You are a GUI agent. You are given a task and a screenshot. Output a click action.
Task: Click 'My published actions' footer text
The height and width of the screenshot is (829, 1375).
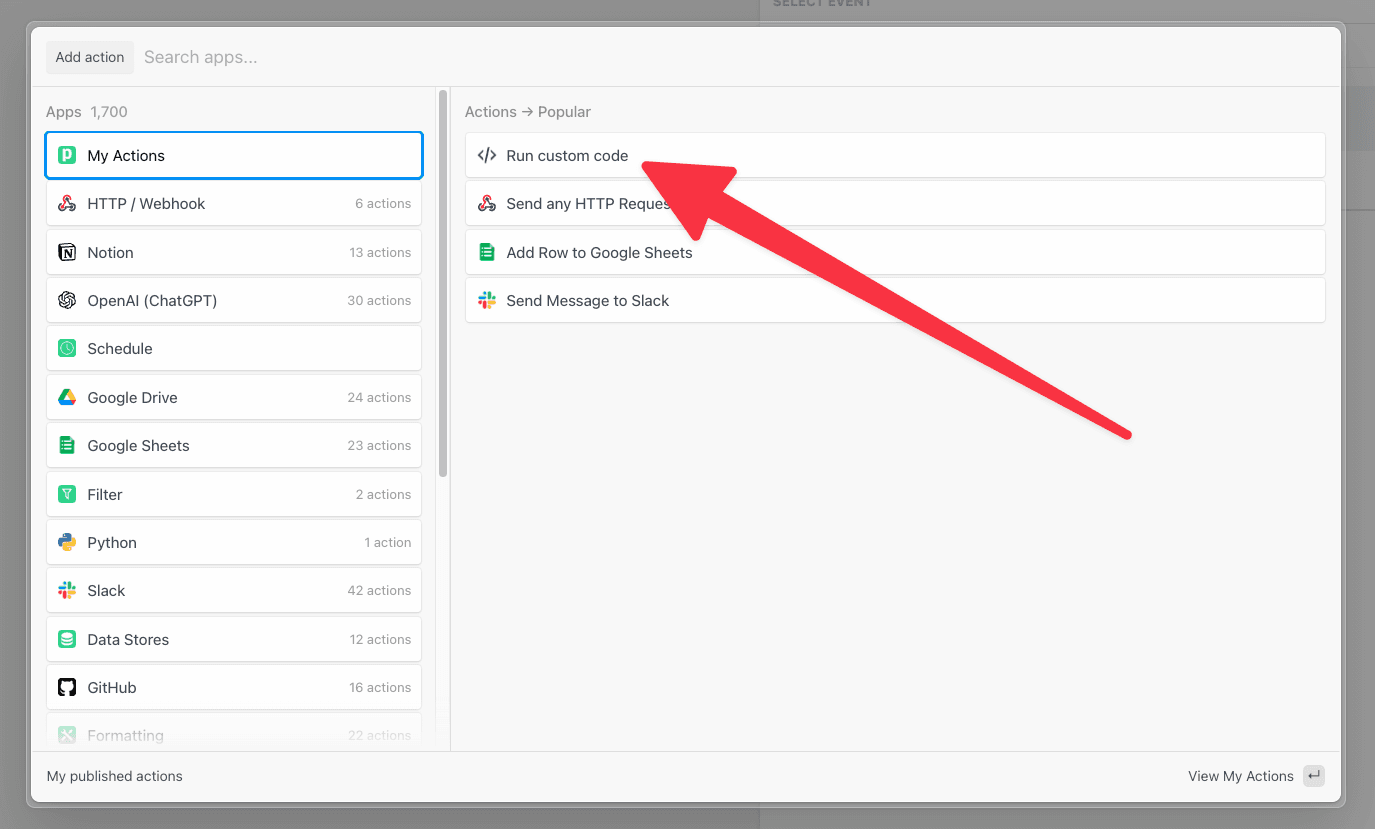pyautogui.click(x=115, y=776)
